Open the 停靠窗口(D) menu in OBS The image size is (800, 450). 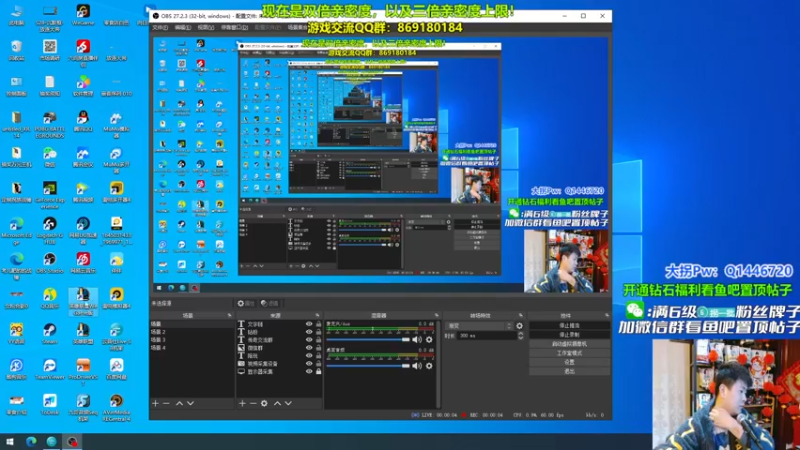point(234,28)
